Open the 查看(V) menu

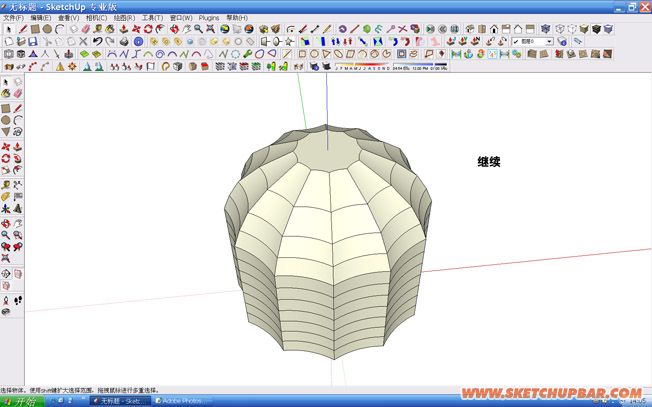tap(68, 18)
